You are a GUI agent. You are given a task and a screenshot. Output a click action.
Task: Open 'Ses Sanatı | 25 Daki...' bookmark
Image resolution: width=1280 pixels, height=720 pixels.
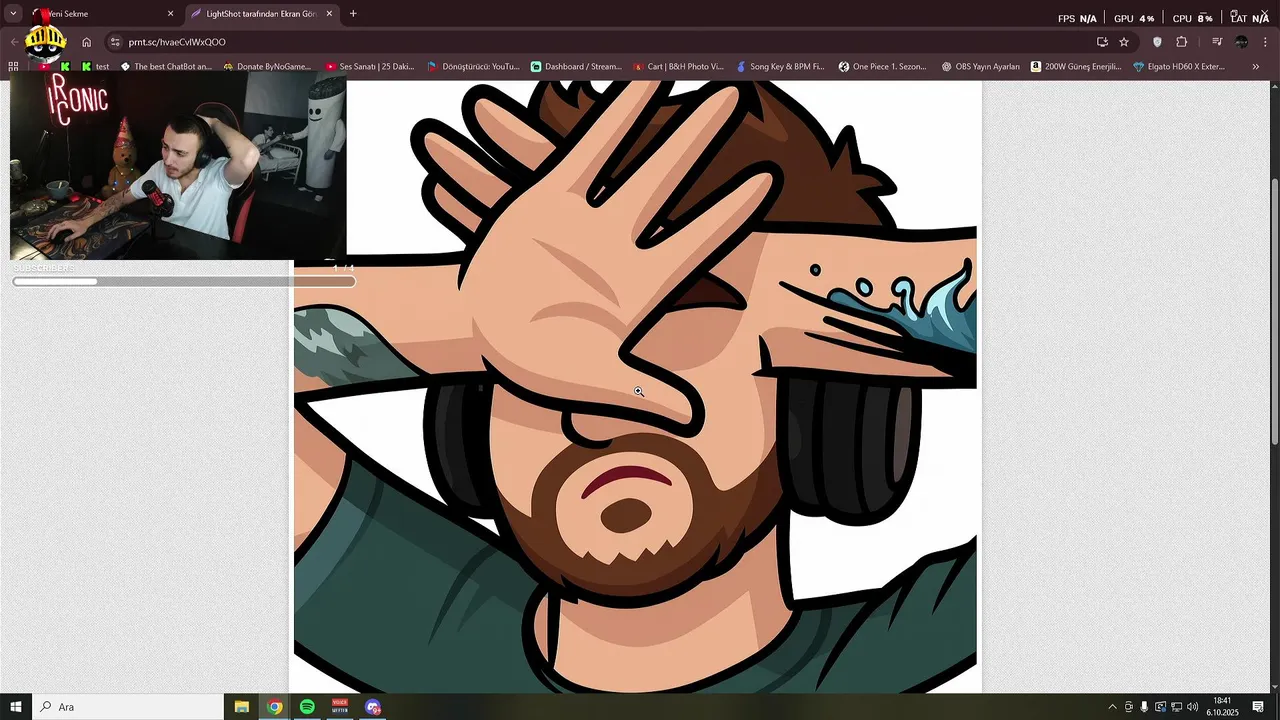pos(370,67)
